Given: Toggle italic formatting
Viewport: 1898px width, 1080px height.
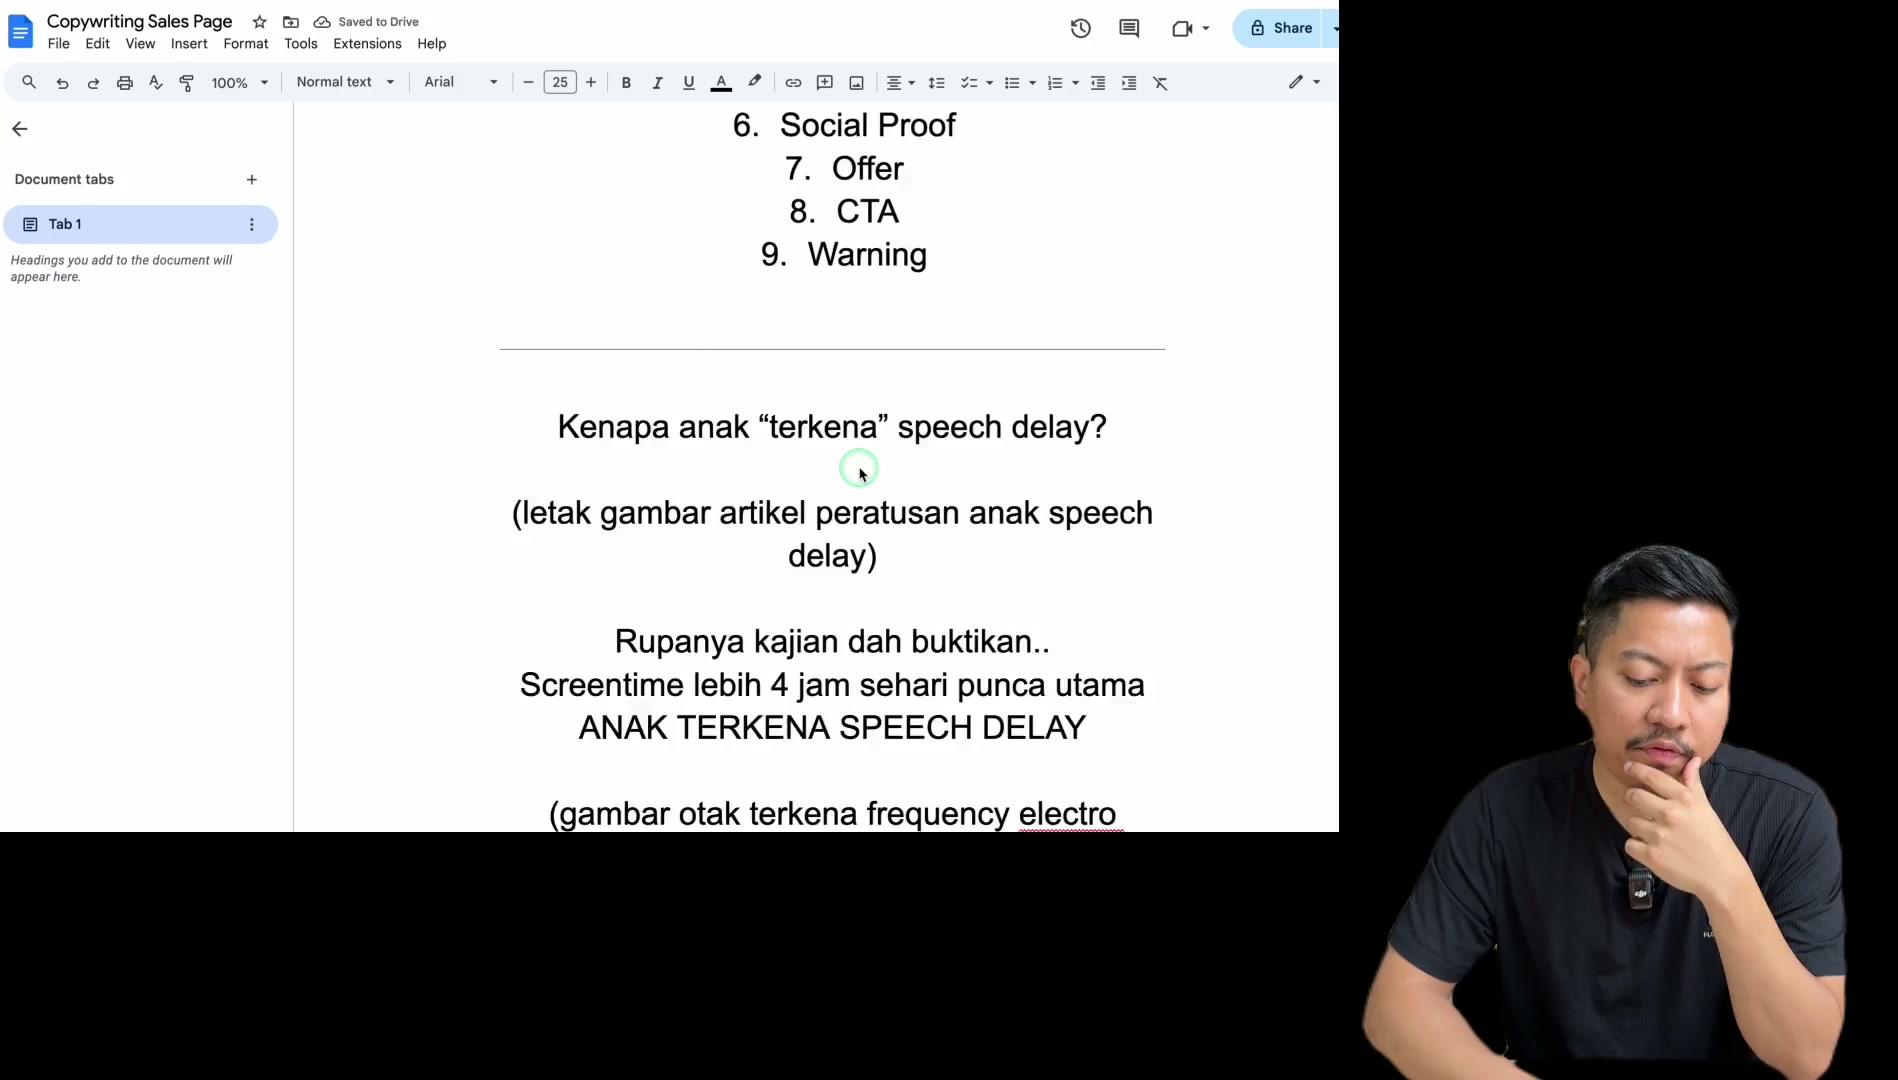Looking at the screenshot, I should coord(657,83).
